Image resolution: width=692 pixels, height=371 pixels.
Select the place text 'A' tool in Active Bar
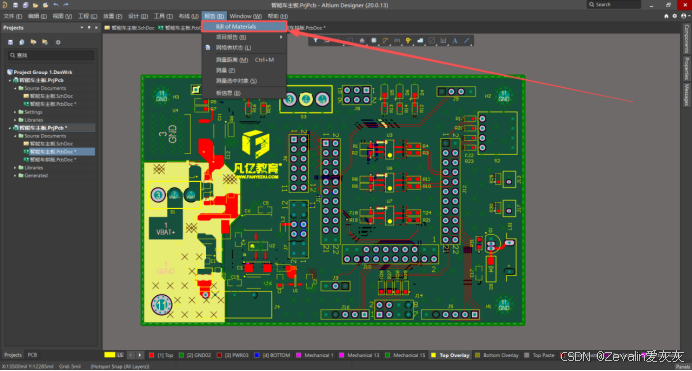pyautogui.click(x=455, y=41)
